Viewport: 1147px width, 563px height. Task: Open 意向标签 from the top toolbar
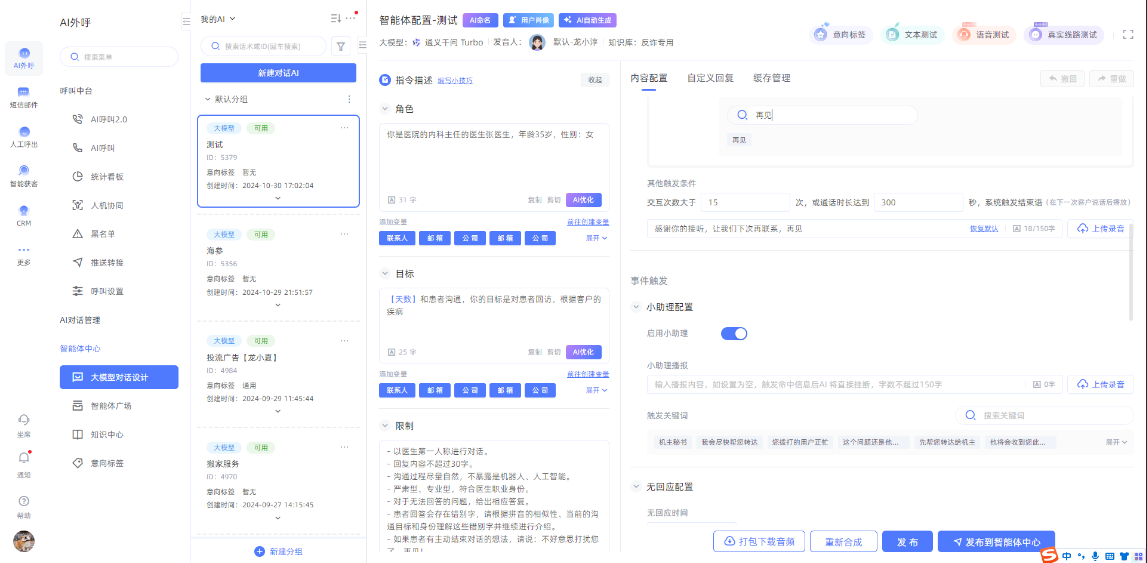pos(841,35)
